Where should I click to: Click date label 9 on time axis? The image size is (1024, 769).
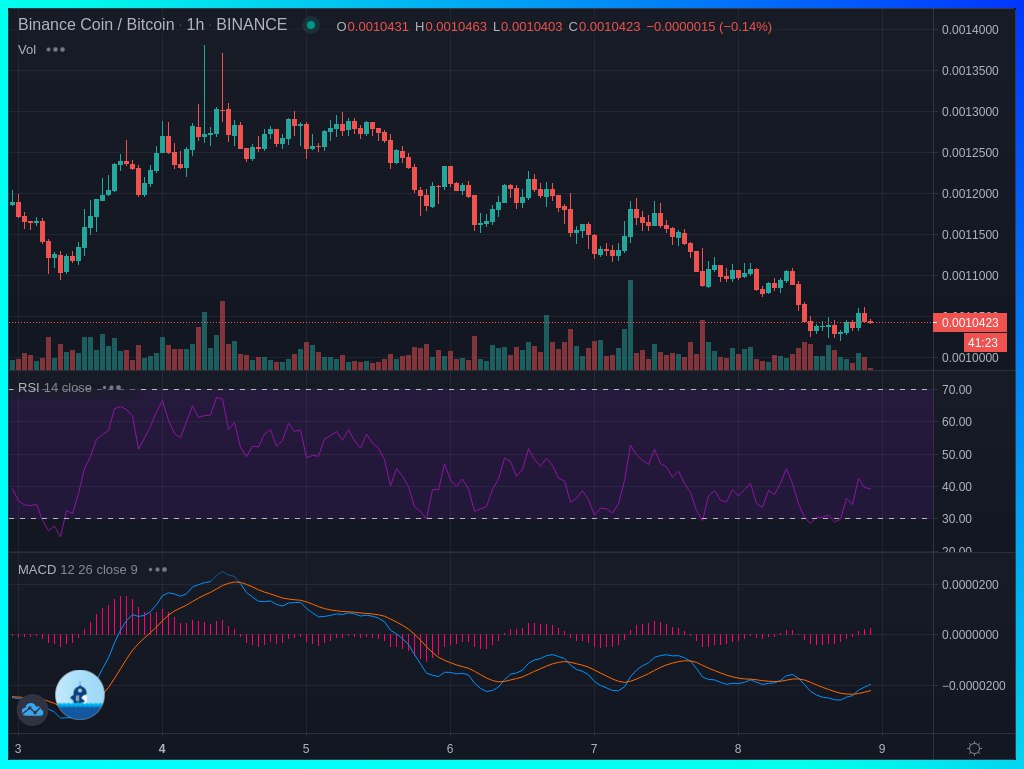point(882,749)
